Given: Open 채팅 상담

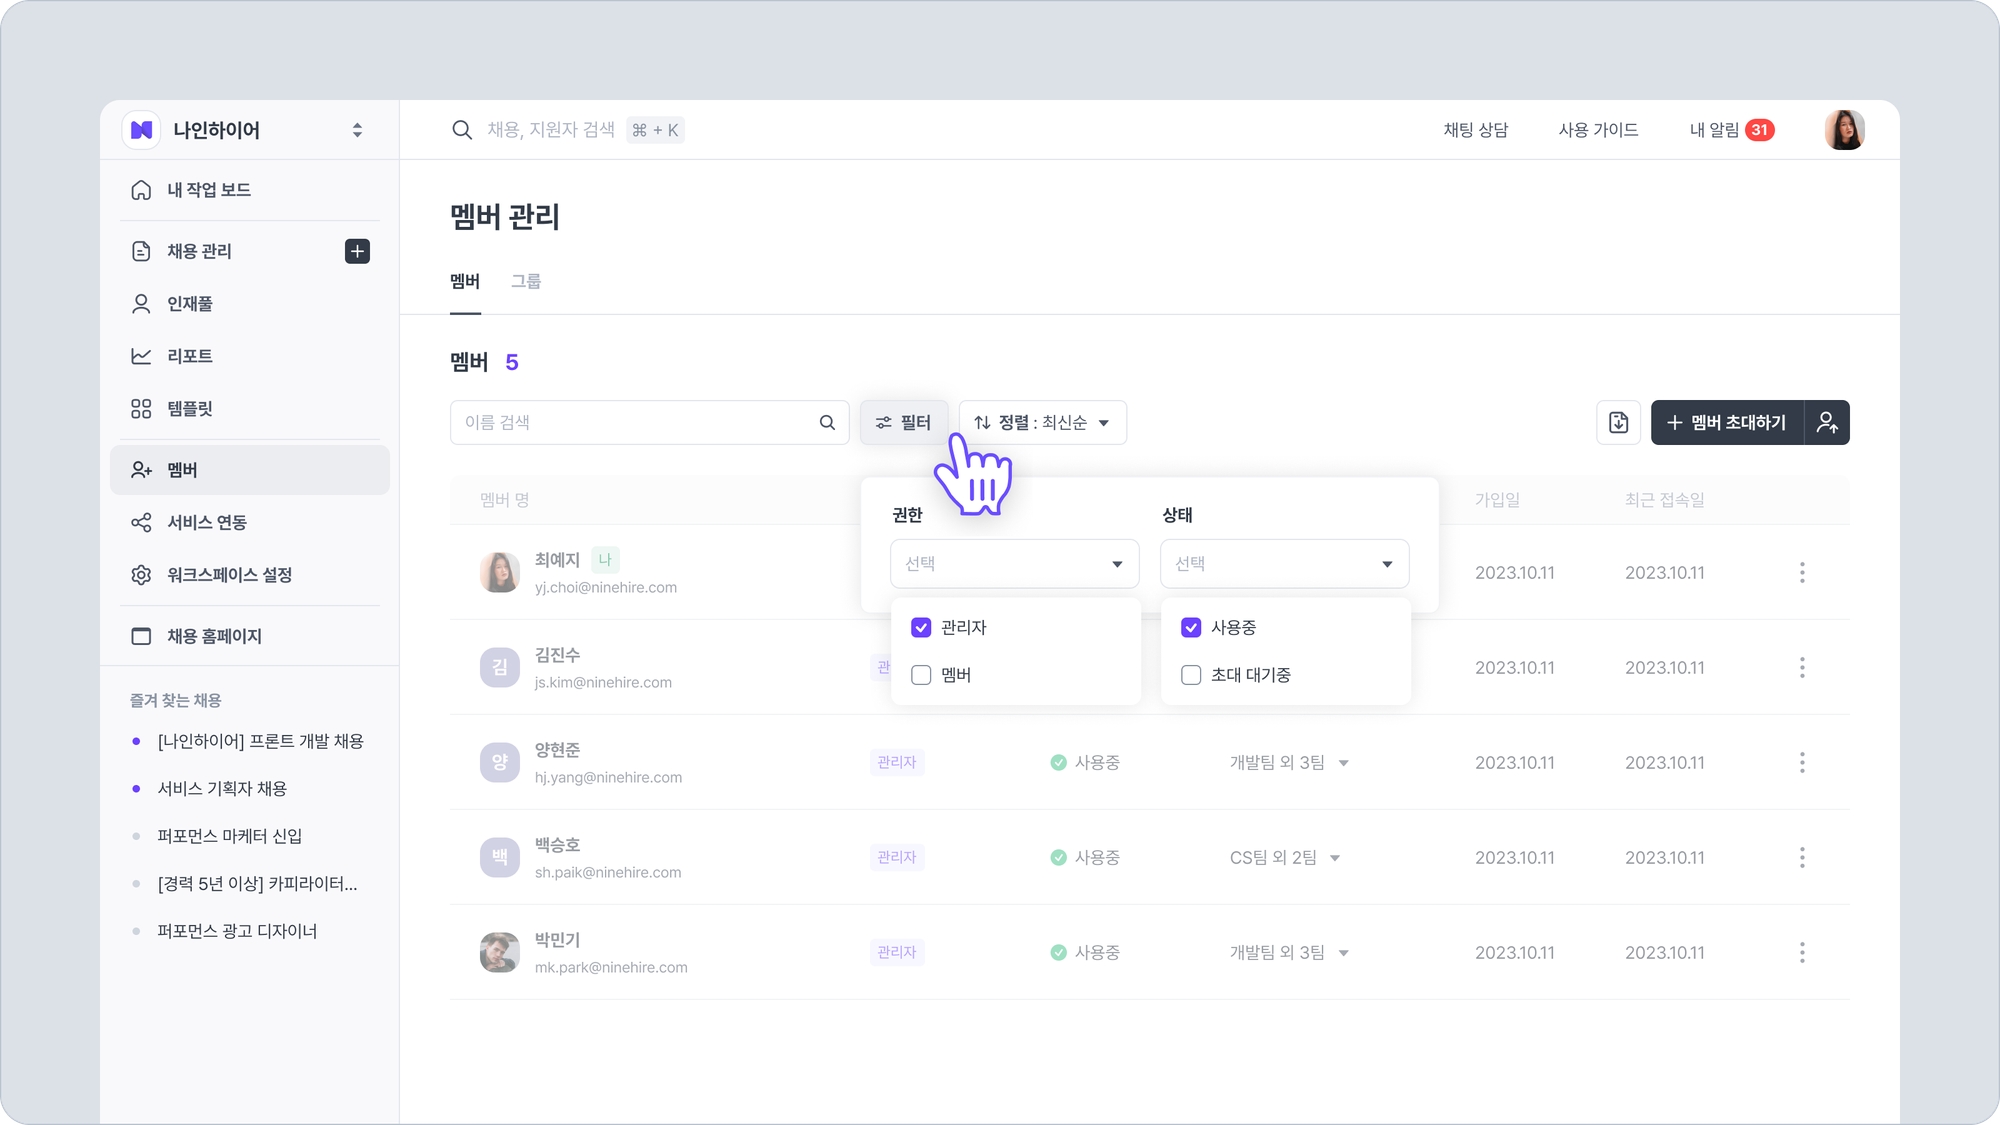Looking at the screenshot, I should (x=1475, y=130).
